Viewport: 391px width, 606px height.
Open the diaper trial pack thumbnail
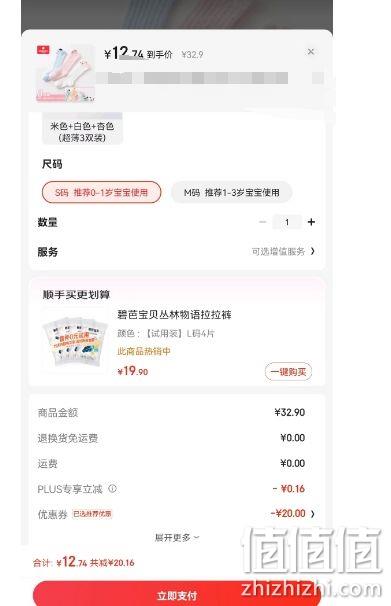point(74,341)
